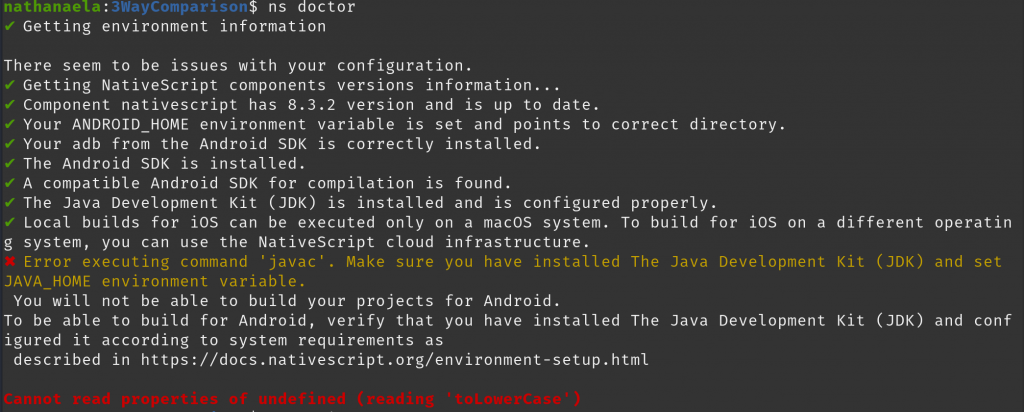Click the checkmark next to ANDROID_HOME line
Image resolution: width=1024 pixels, height=412 pixels.
click(x=8, y=125)
